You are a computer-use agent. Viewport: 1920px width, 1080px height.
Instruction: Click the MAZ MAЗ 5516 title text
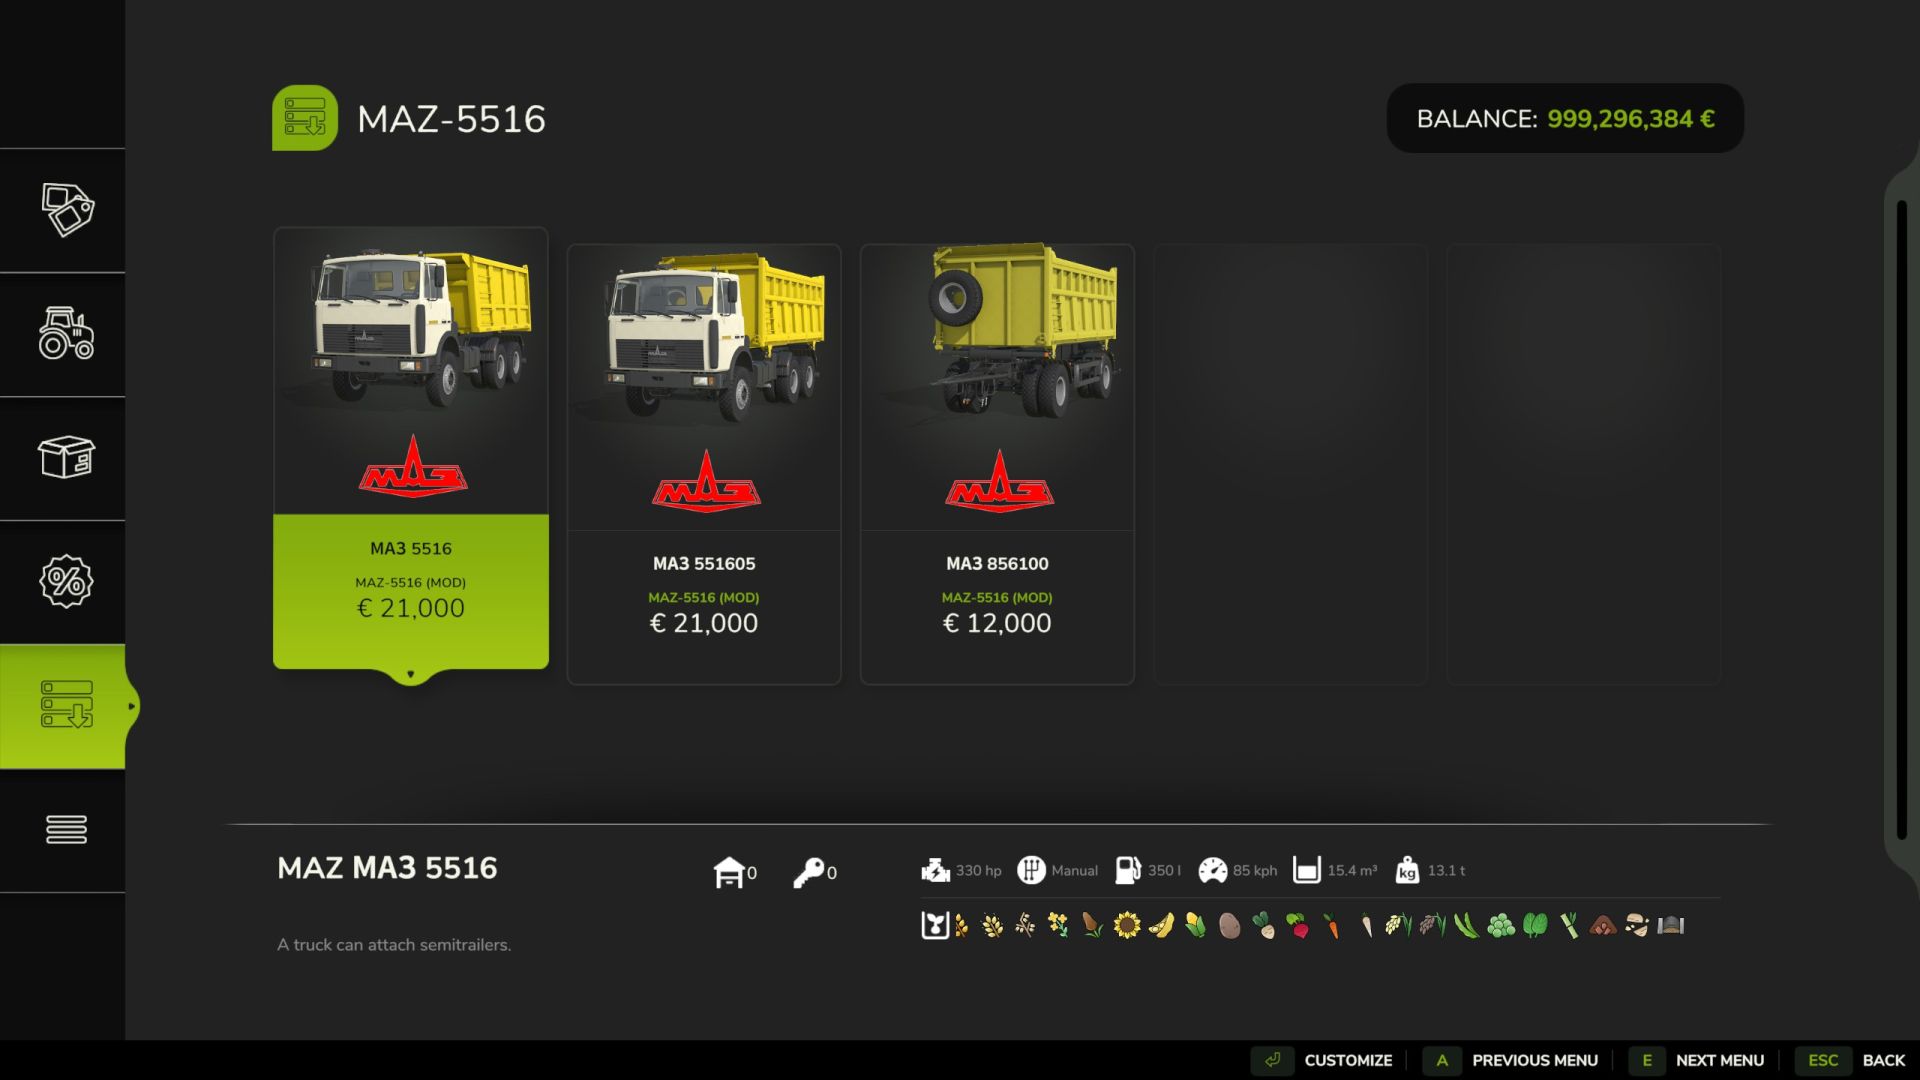(387, 868)
